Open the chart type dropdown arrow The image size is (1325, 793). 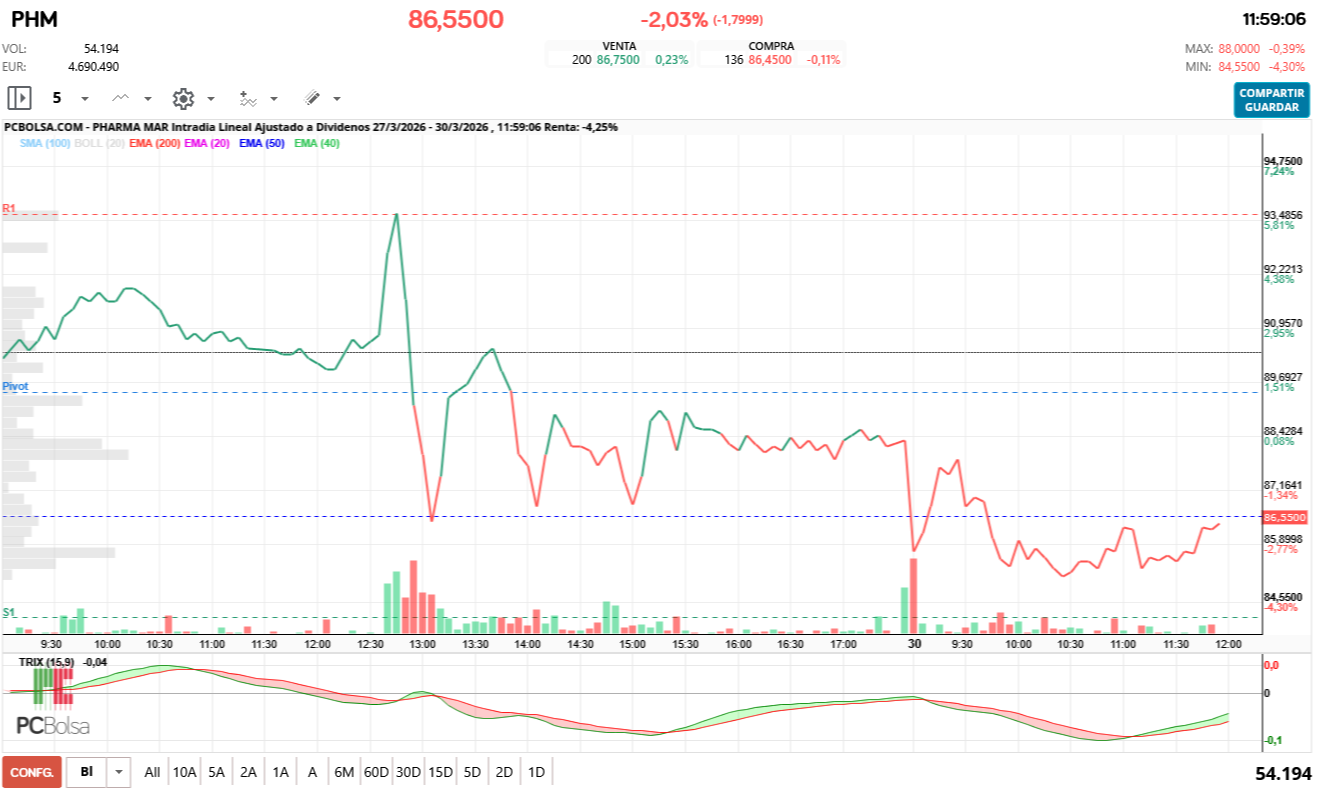pos(148,99)
